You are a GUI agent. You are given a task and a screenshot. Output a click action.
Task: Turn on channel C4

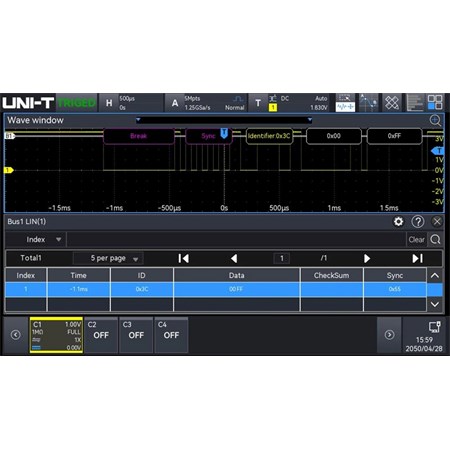click(x=171, y=335)
